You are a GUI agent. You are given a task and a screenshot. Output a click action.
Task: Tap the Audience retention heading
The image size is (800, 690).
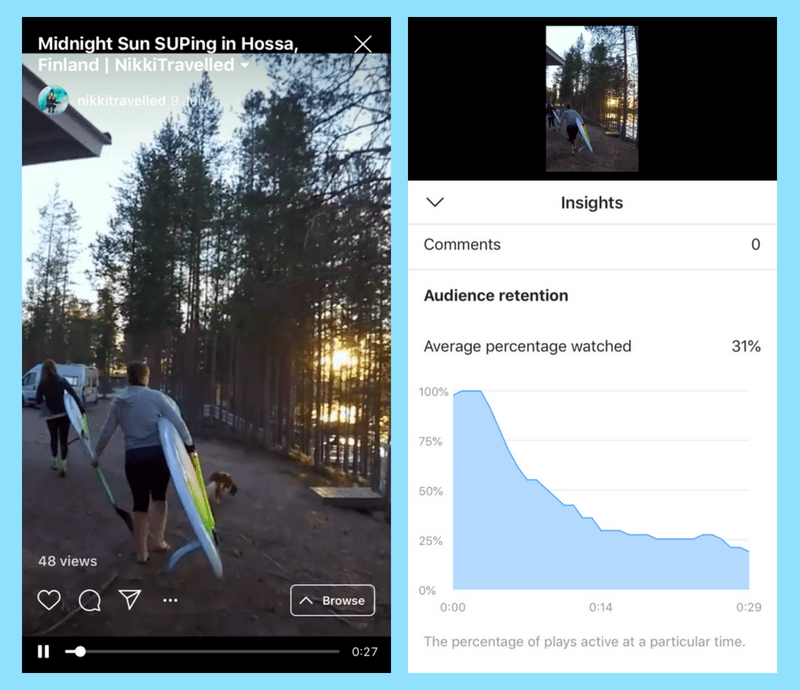[496, 295]
